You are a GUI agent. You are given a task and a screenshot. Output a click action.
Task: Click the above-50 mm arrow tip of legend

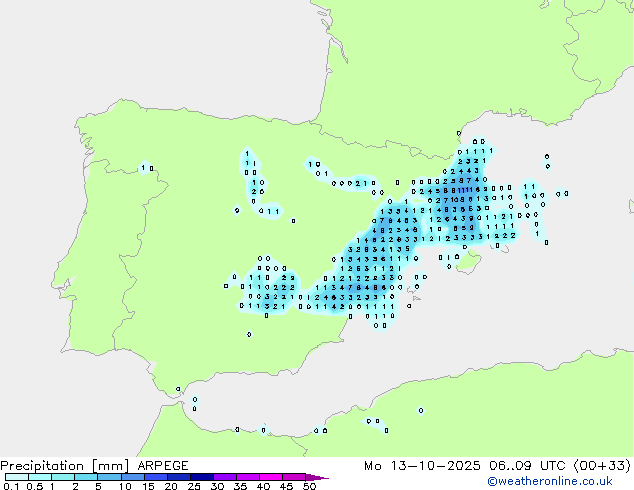pyautogui.click(x=317, y=478)
